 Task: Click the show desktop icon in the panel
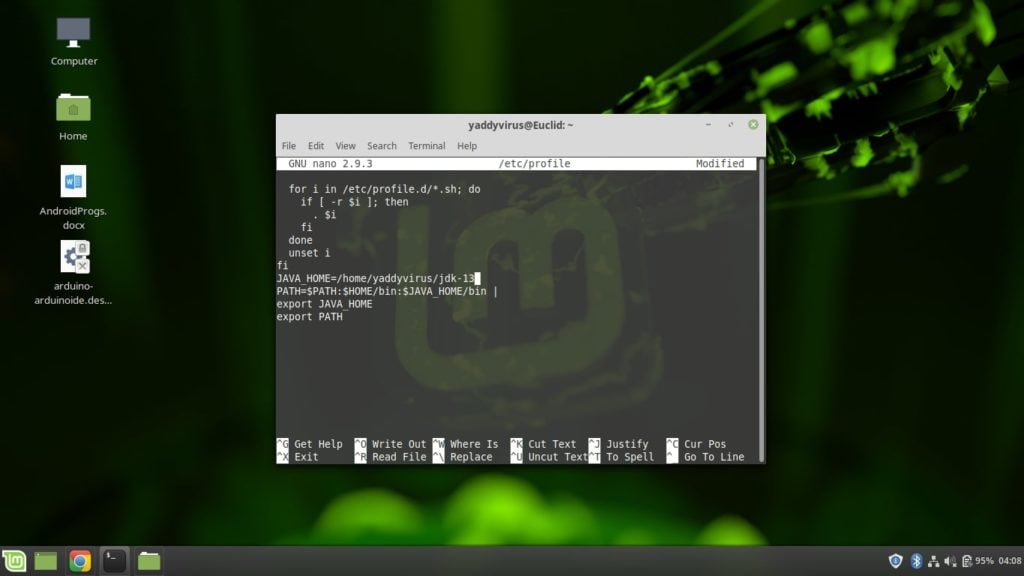click(x=46, y=560)
